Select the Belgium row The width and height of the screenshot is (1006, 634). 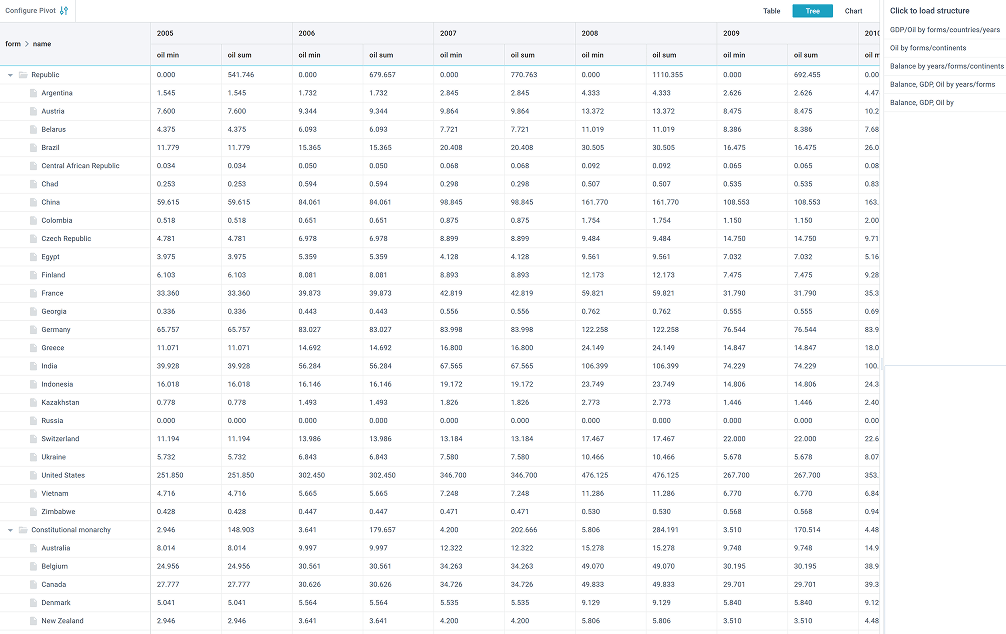pyautogui.click(x=439, y=567)
